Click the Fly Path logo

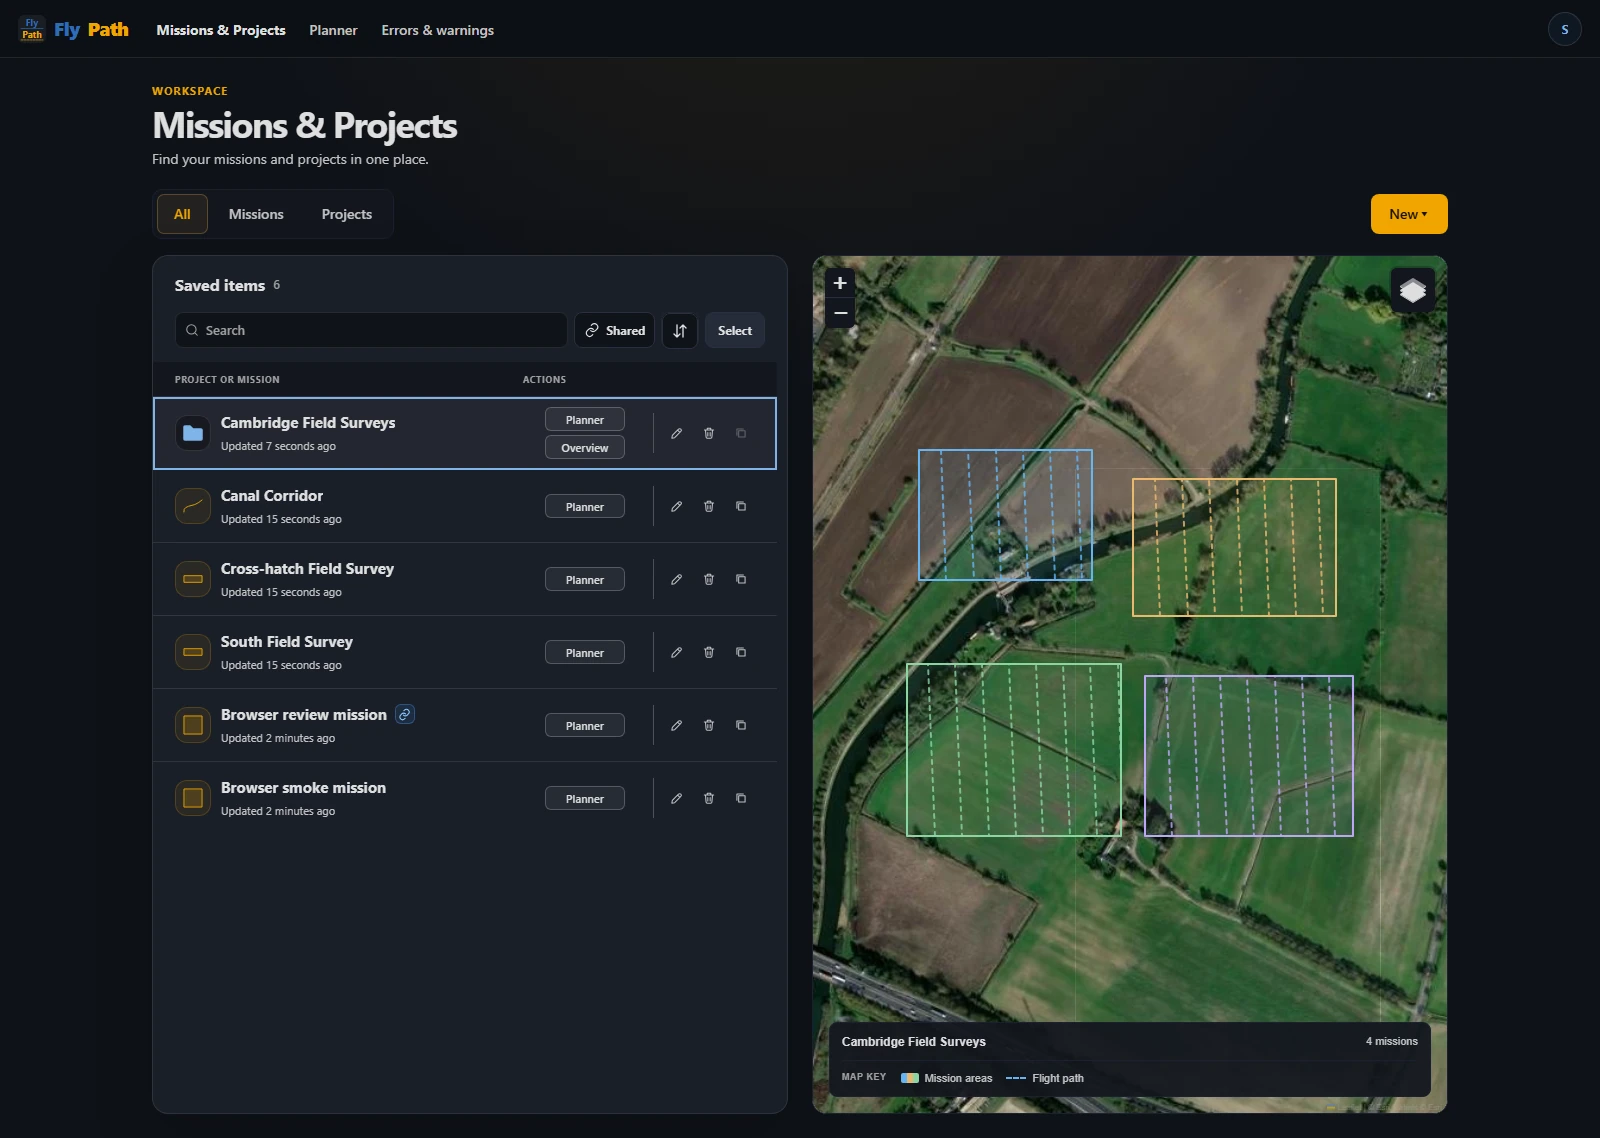(75, 30)
